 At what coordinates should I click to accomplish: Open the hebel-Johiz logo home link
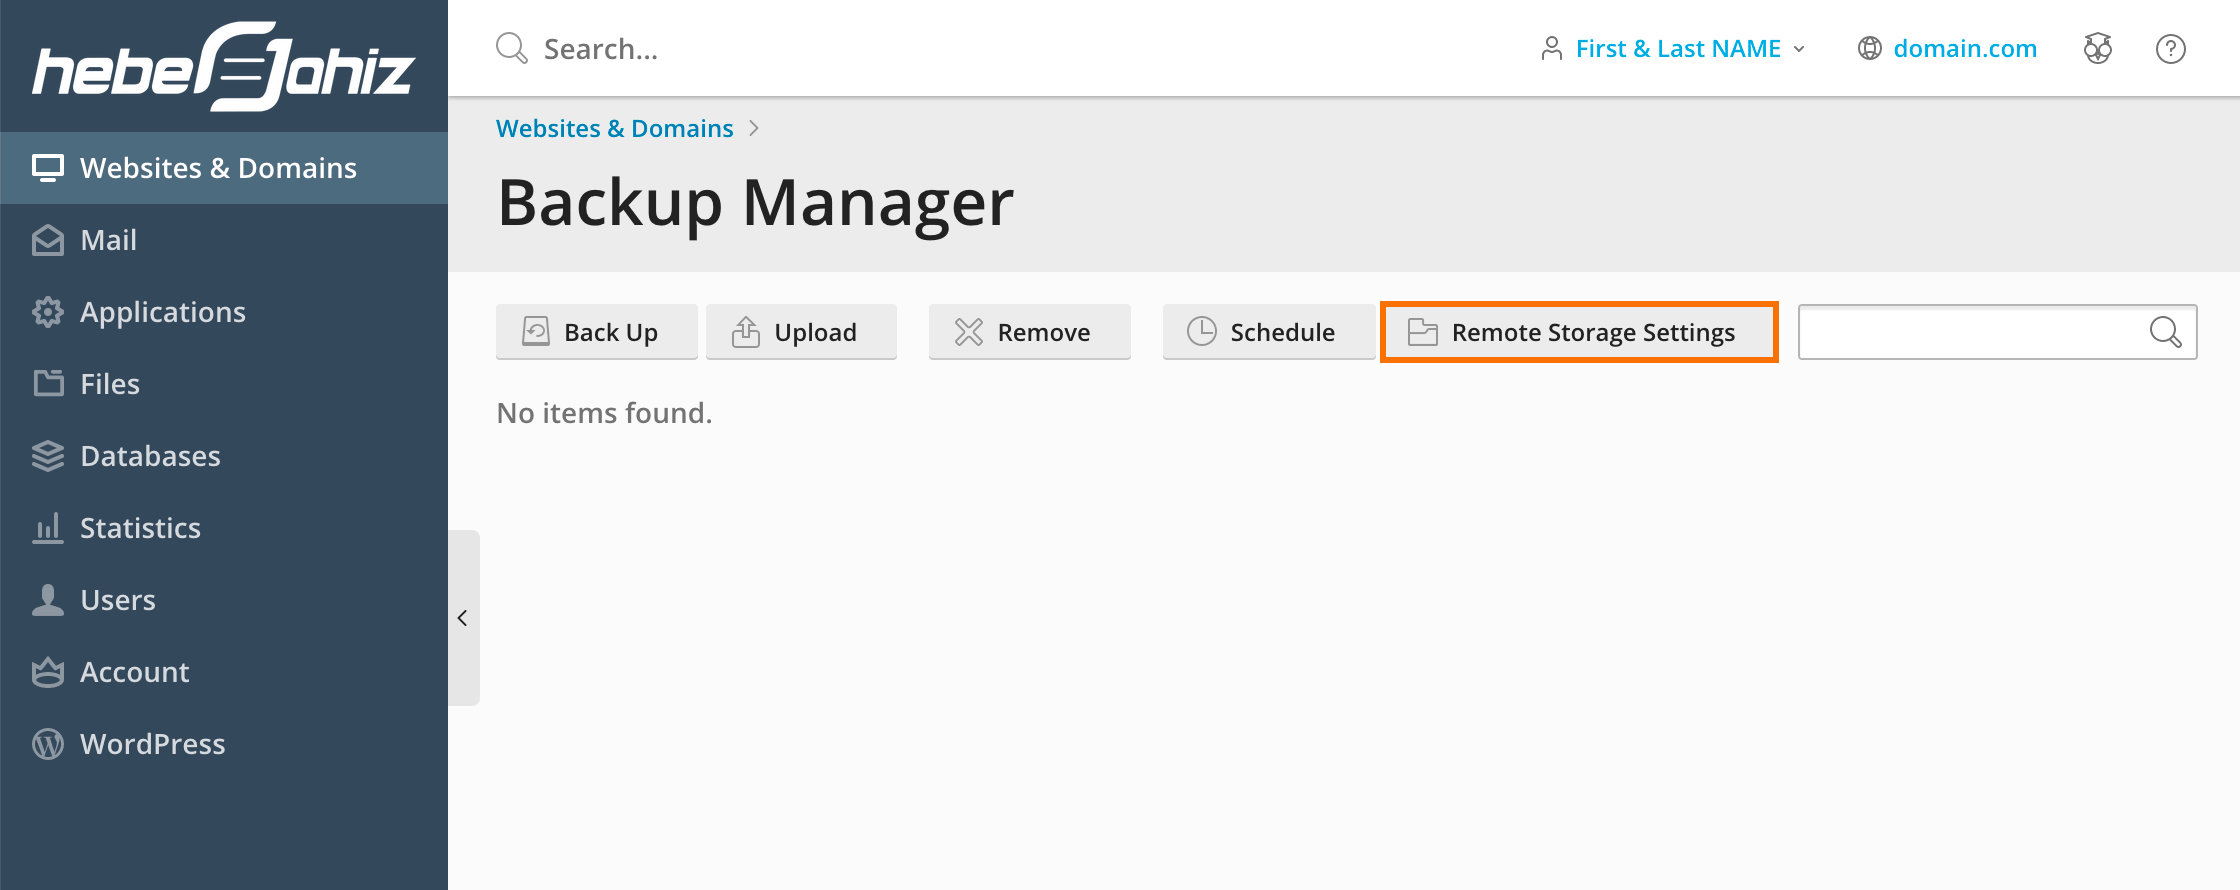click(223, 66)
